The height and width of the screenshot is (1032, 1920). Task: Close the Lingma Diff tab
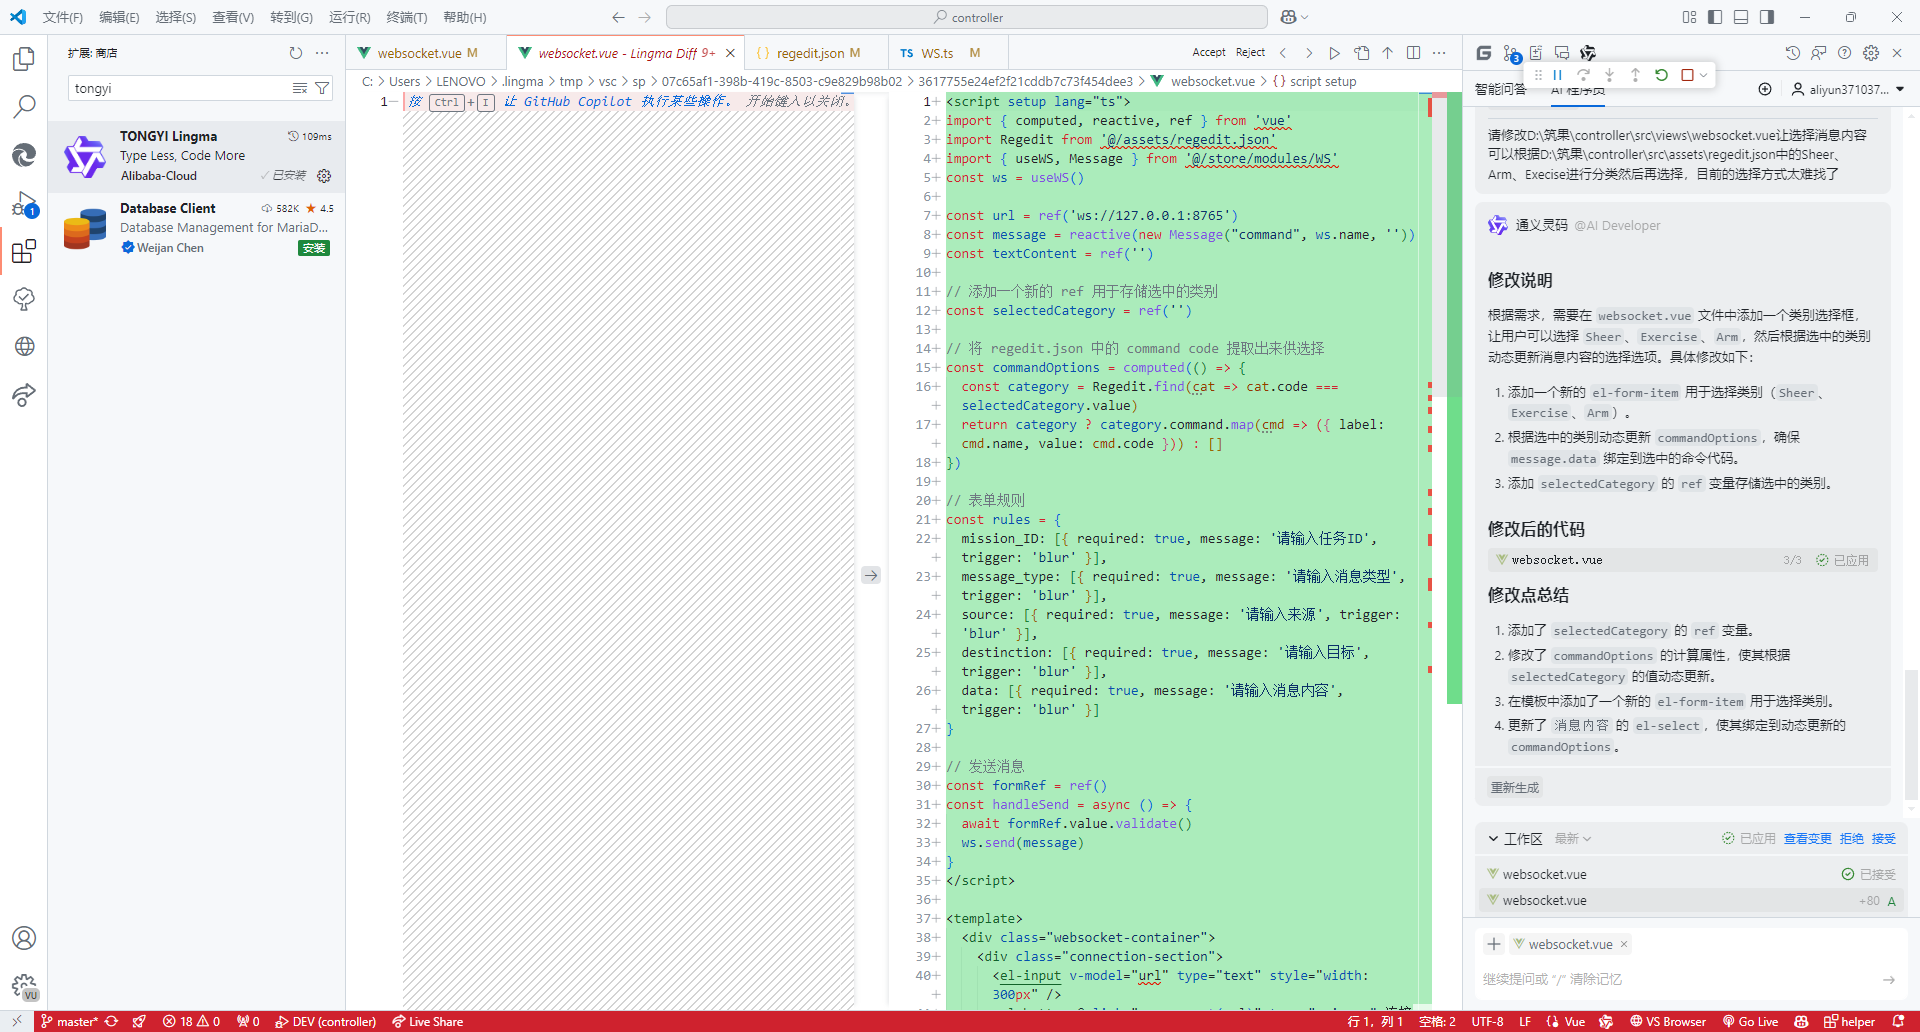click(730, 53)
